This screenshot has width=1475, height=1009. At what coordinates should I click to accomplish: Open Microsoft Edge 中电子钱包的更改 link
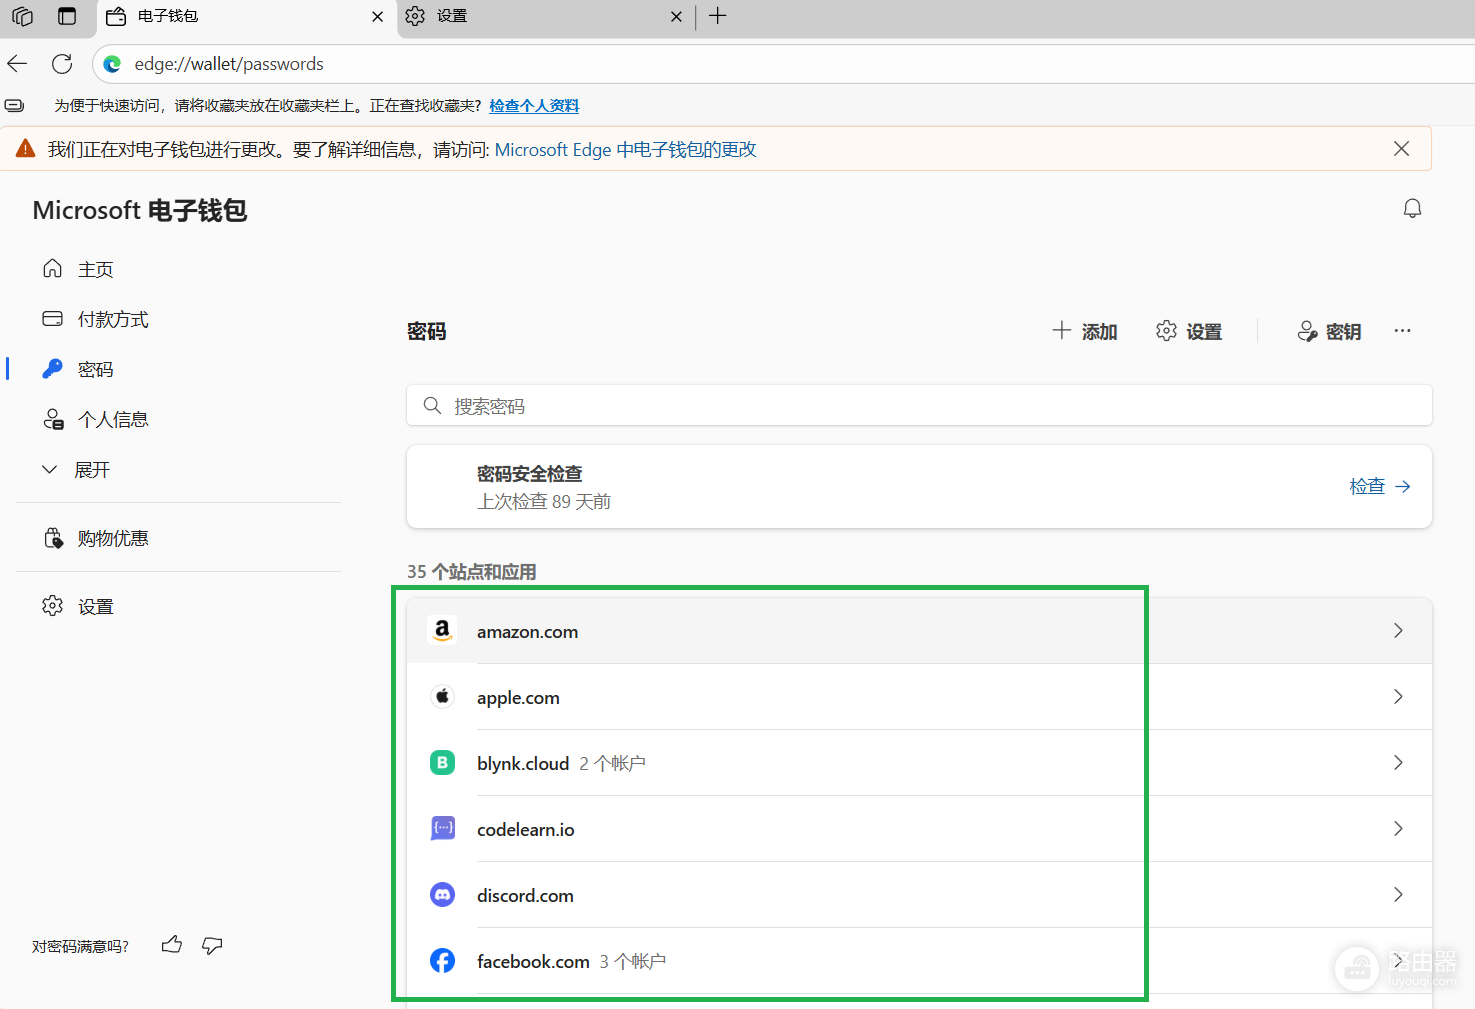point(625,149)
